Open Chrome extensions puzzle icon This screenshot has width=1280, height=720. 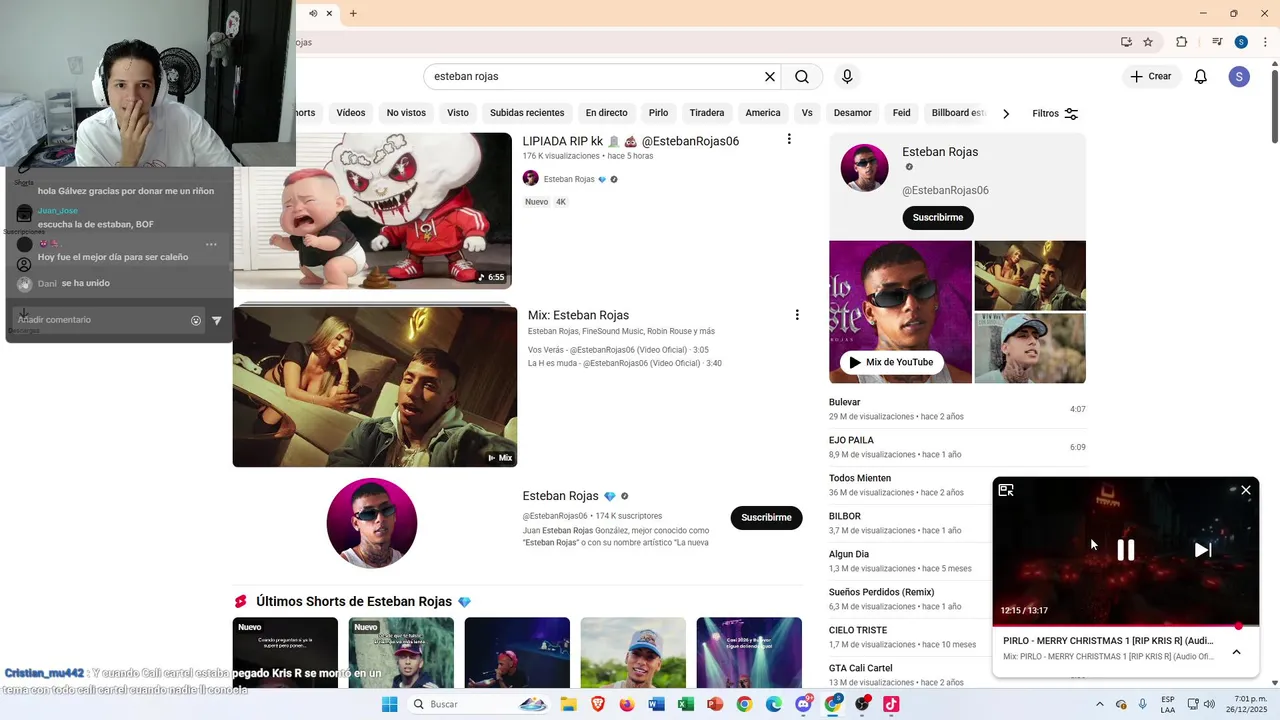(x=1181, y=42)
